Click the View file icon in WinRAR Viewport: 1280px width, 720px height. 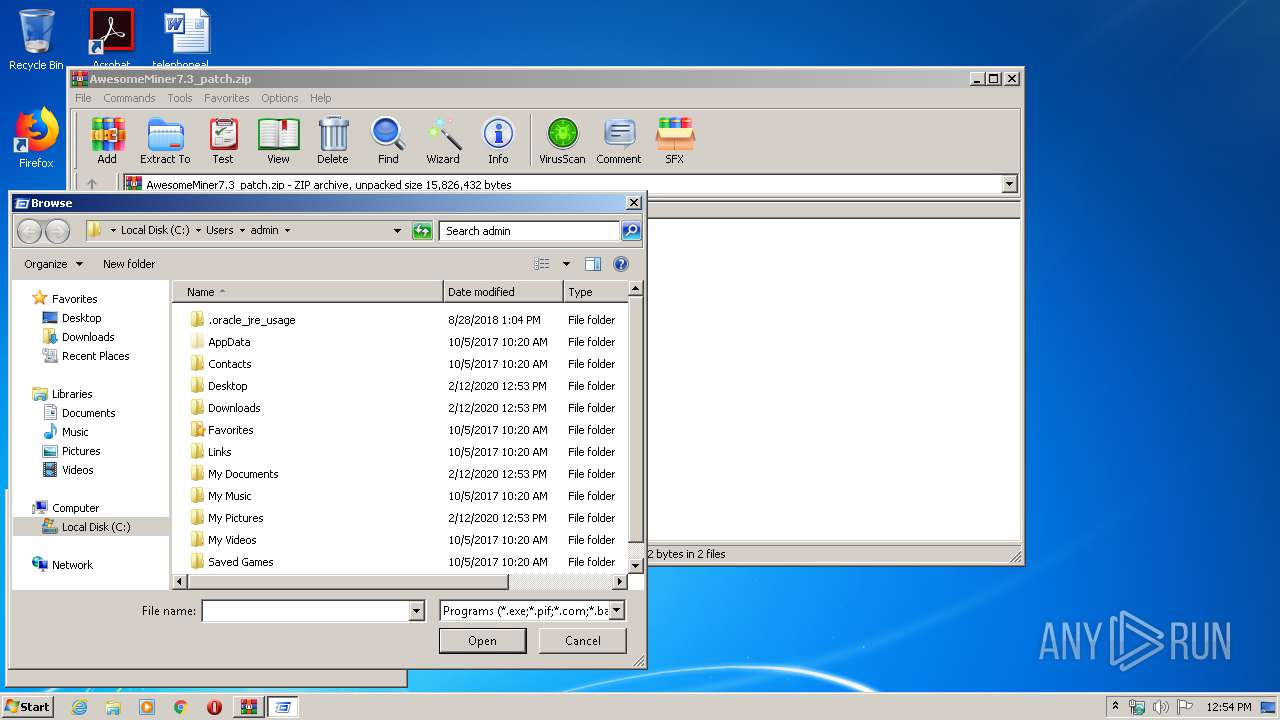click(278, 140)
